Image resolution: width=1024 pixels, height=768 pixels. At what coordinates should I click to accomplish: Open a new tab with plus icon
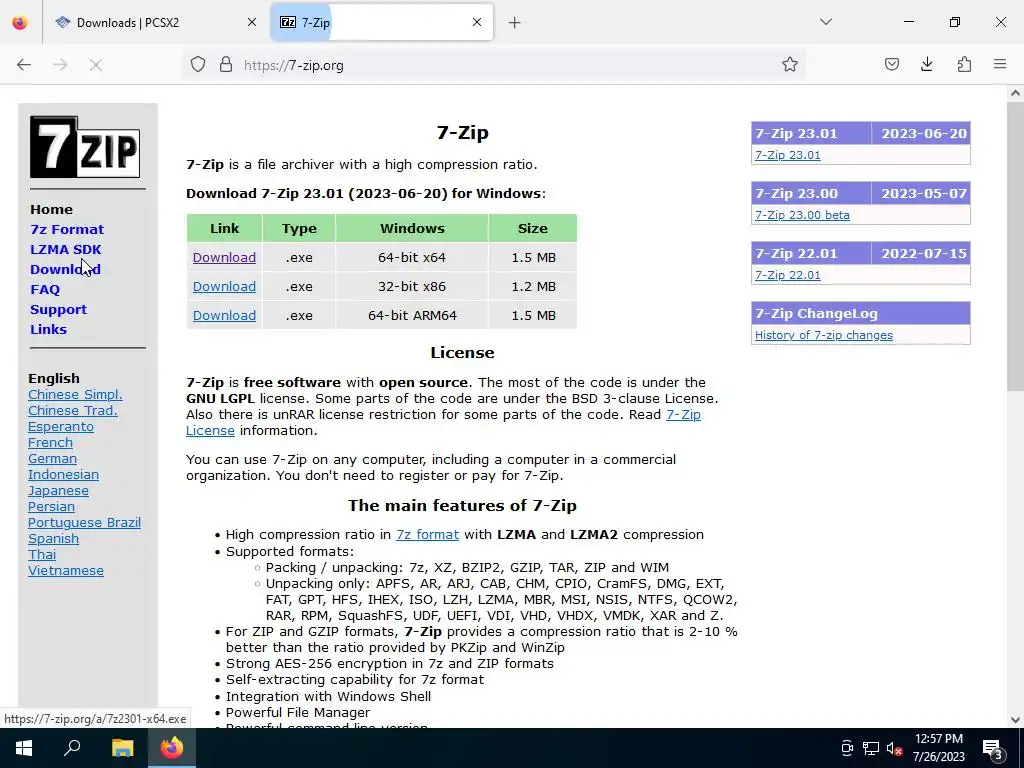pyautogui.click(x=515, y=23)
